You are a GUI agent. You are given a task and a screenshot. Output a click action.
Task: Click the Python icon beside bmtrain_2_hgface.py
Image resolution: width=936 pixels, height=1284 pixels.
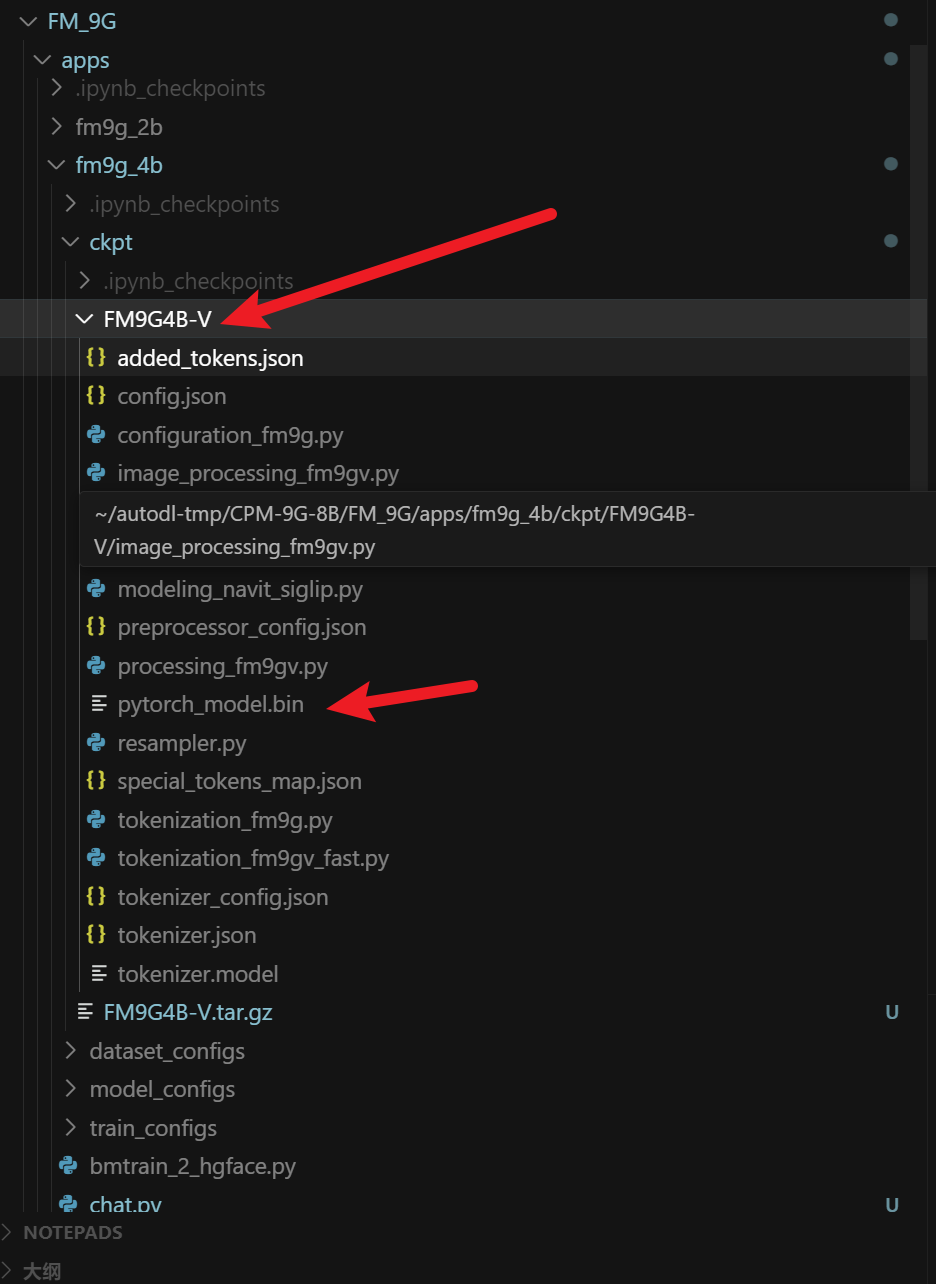tap(68, 1166)
